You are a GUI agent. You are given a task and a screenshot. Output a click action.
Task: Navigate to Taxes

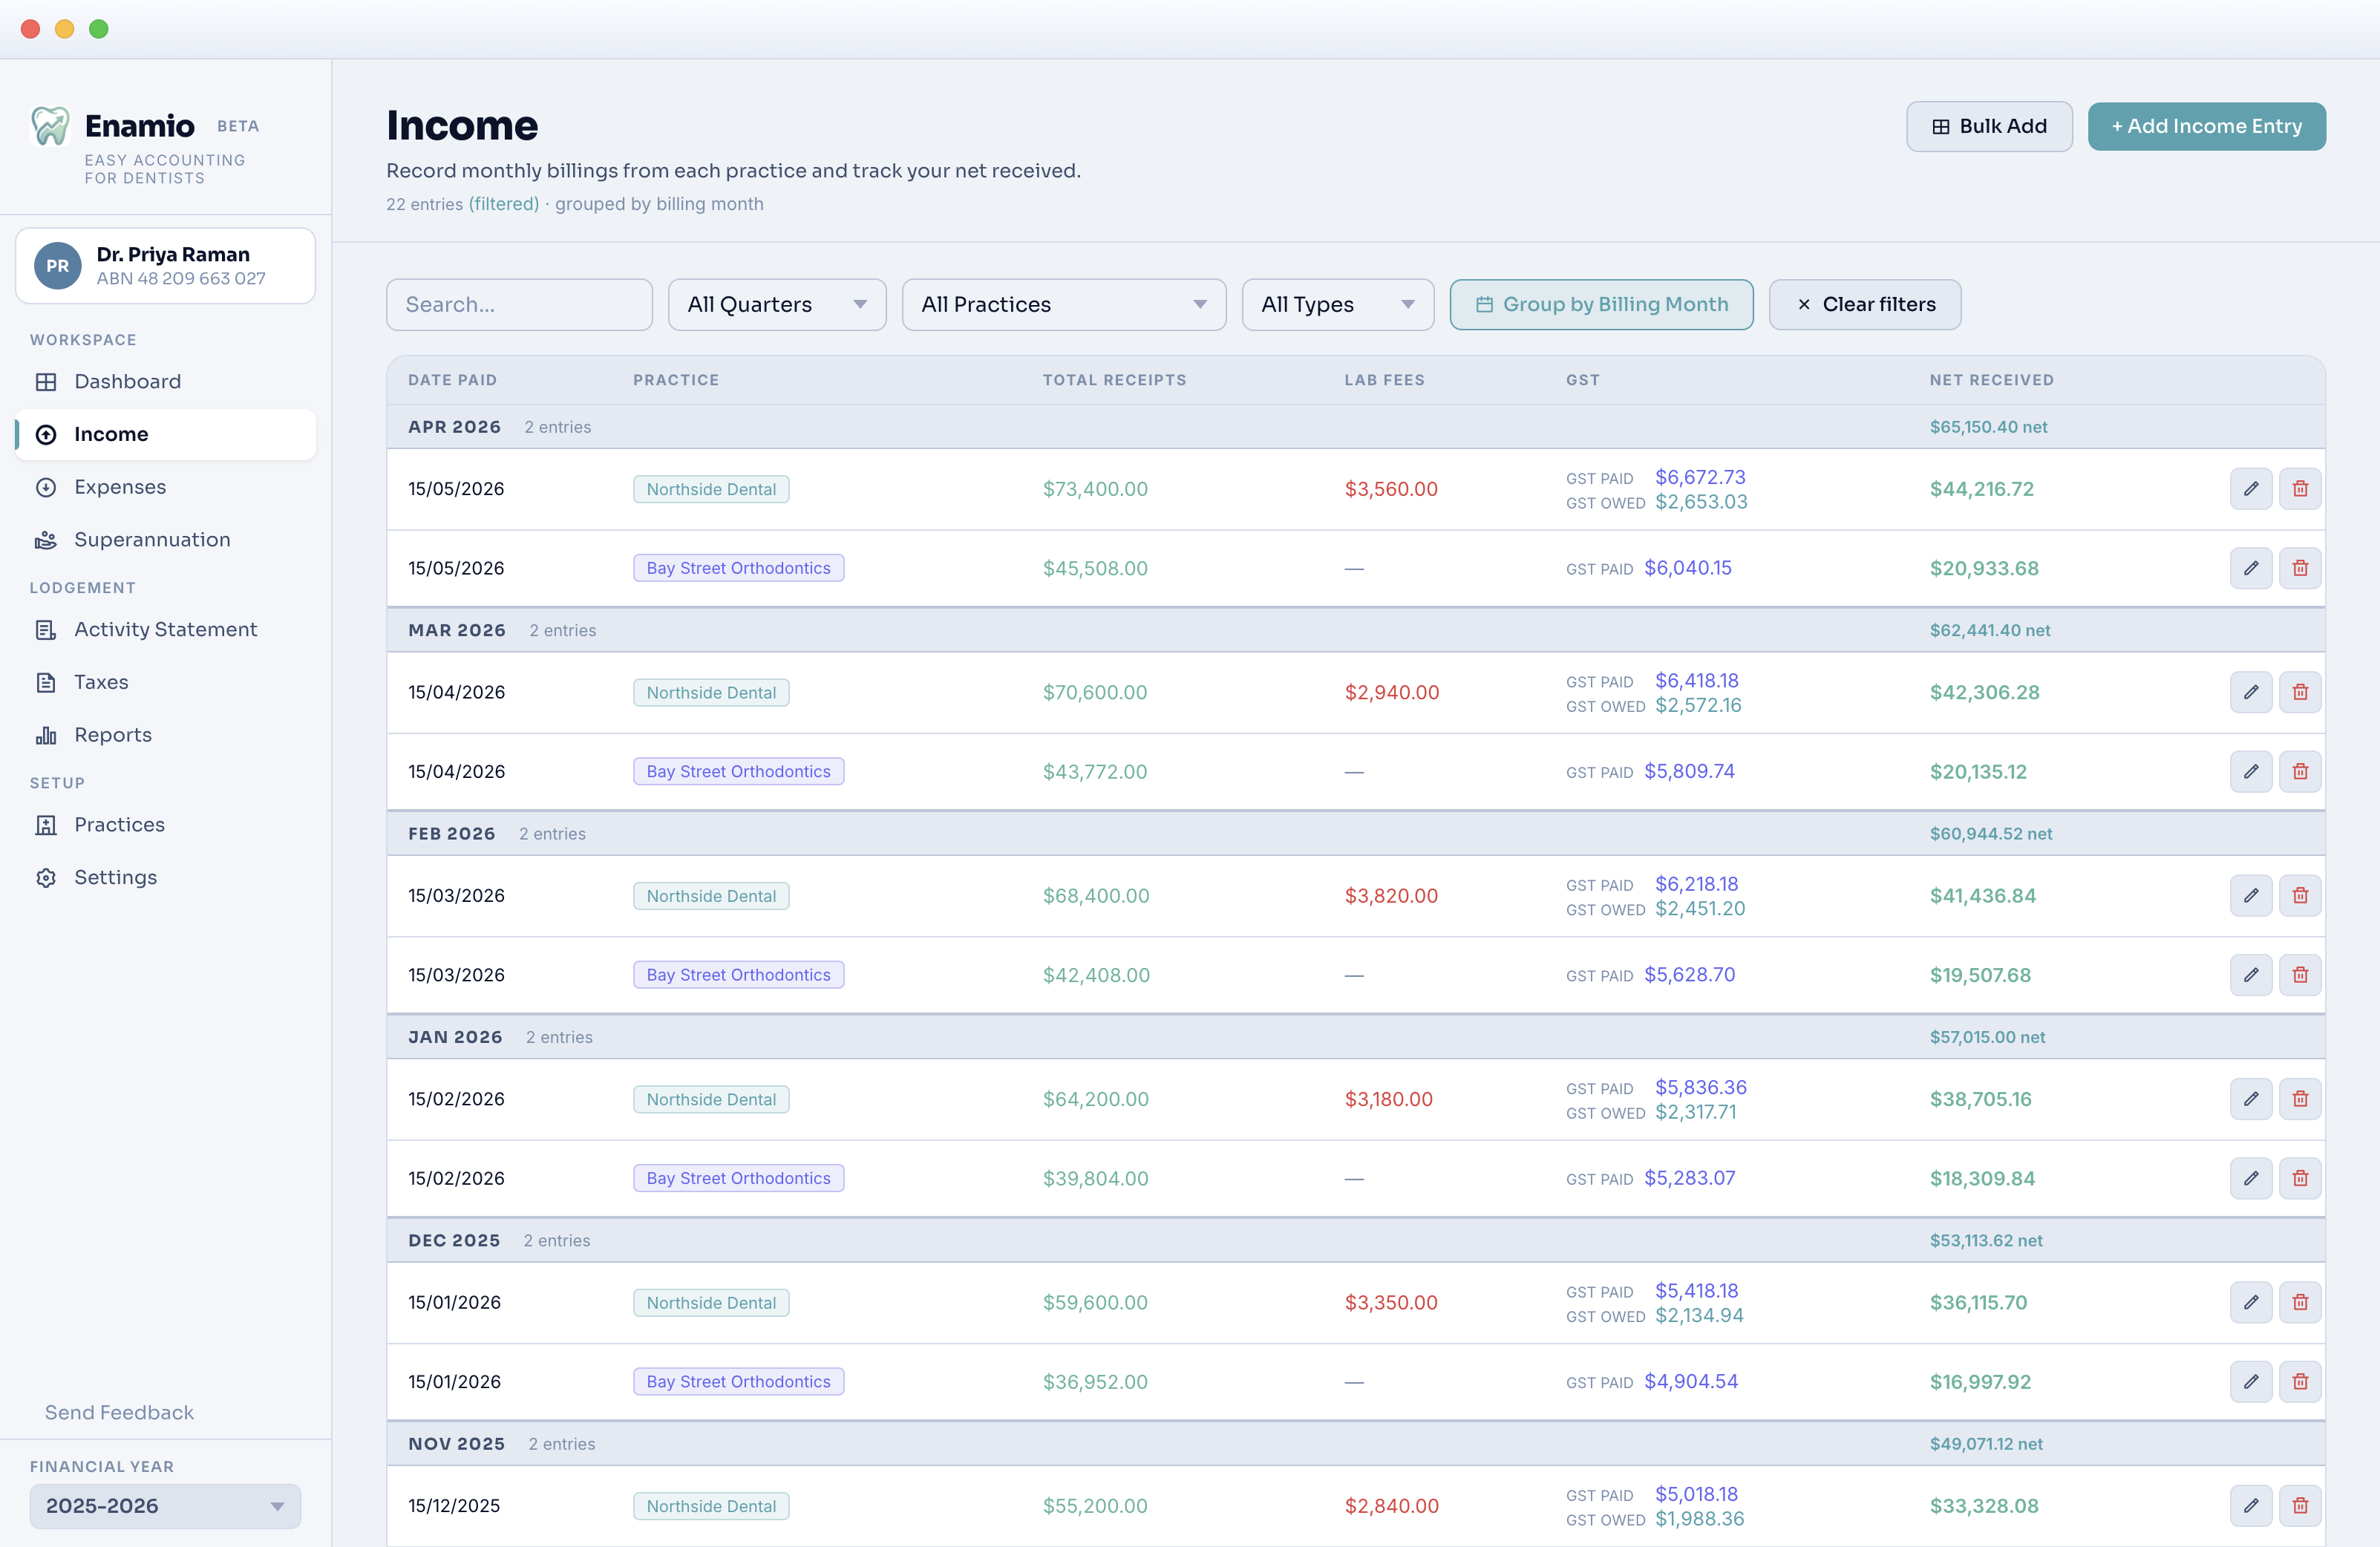(x=165, y=682)
